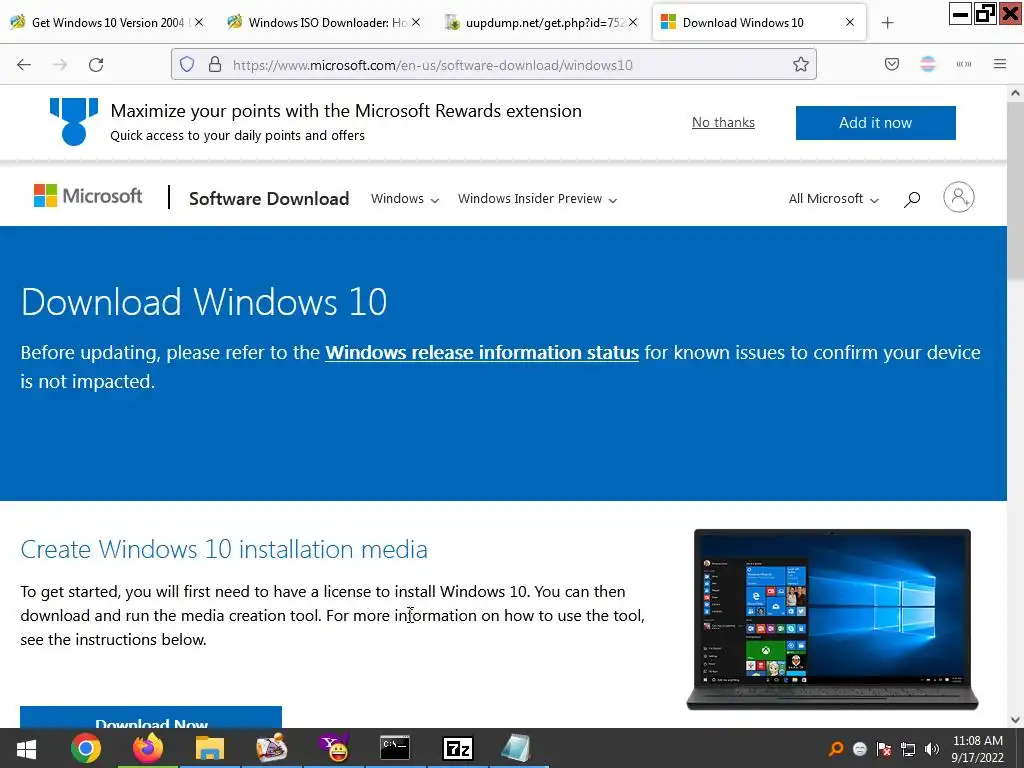The height and width of the screenshot is (768, 1024).
Task: Open File Explorer from the taskbar
Action: (x=210, y=748)
